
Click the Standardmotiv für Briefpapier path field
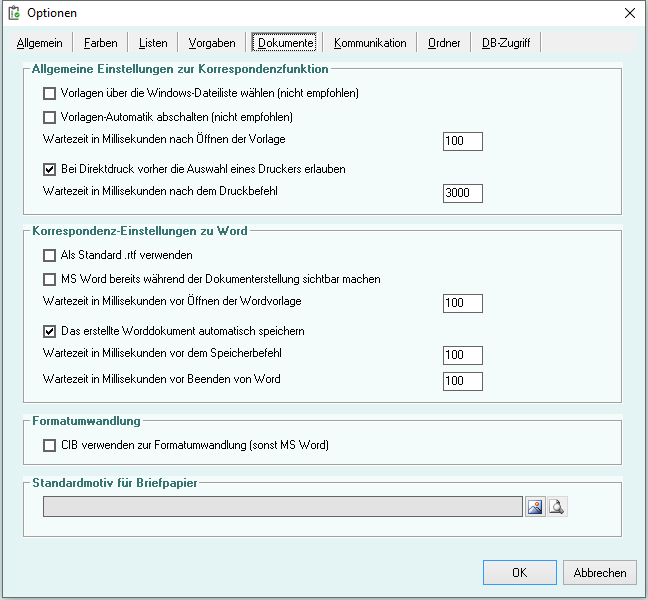coord(282,507)
